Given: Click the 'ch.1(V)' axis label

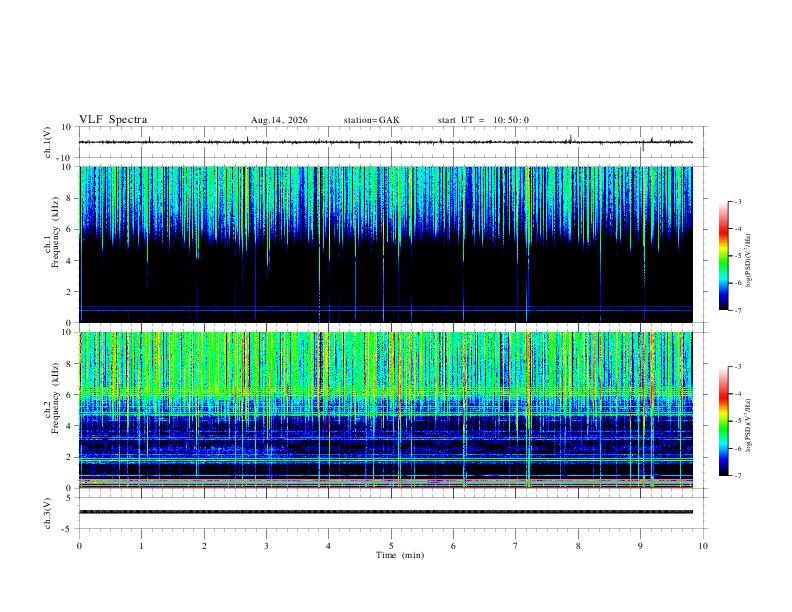Looking at the screenshot, I should tap(48, 142).
